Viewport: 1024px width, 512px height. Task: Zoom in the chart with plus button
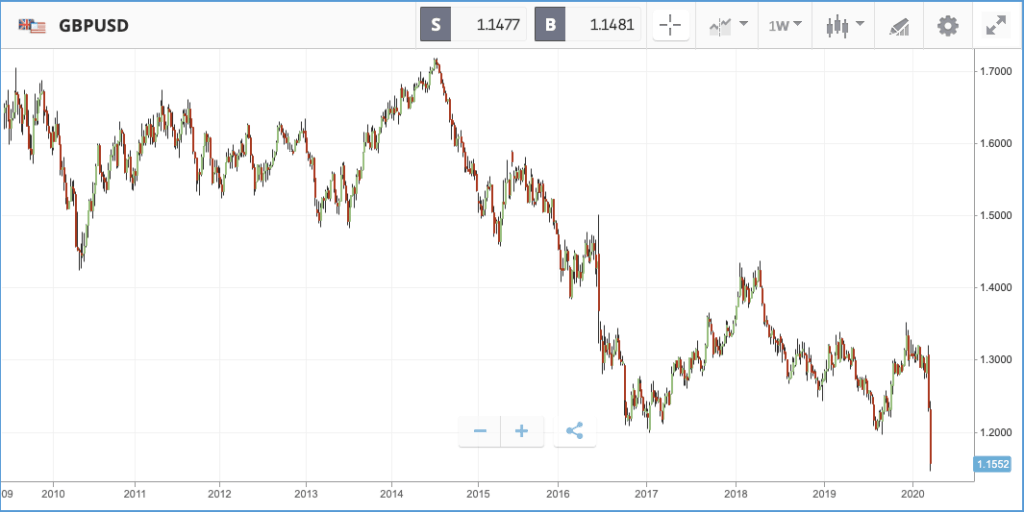point(522,431)
